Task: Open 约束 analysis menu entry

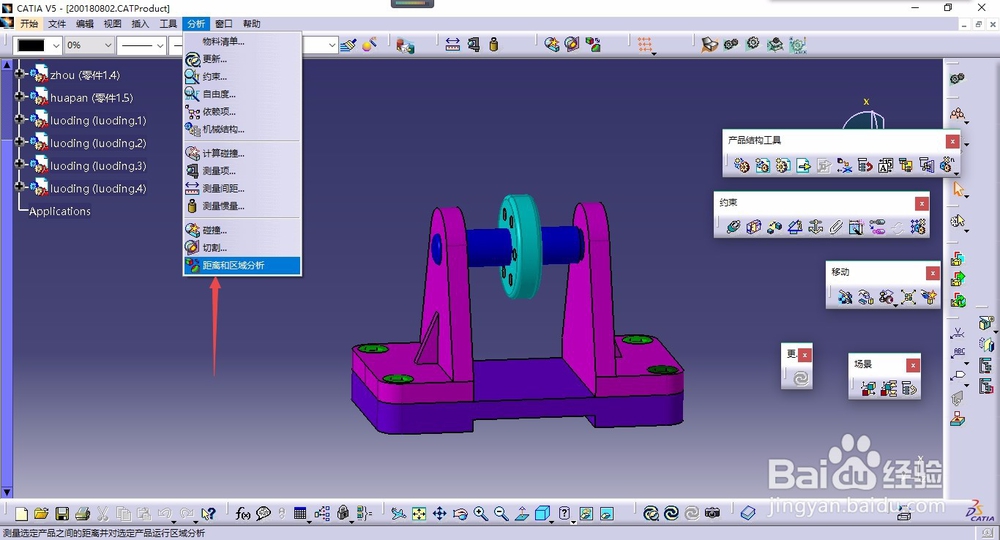Action: (x=242, y=77)
